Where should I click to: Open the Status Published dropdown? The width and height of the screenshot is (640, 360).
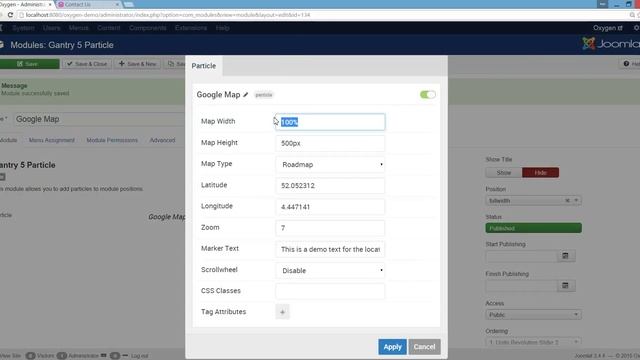tap(533, 228)
